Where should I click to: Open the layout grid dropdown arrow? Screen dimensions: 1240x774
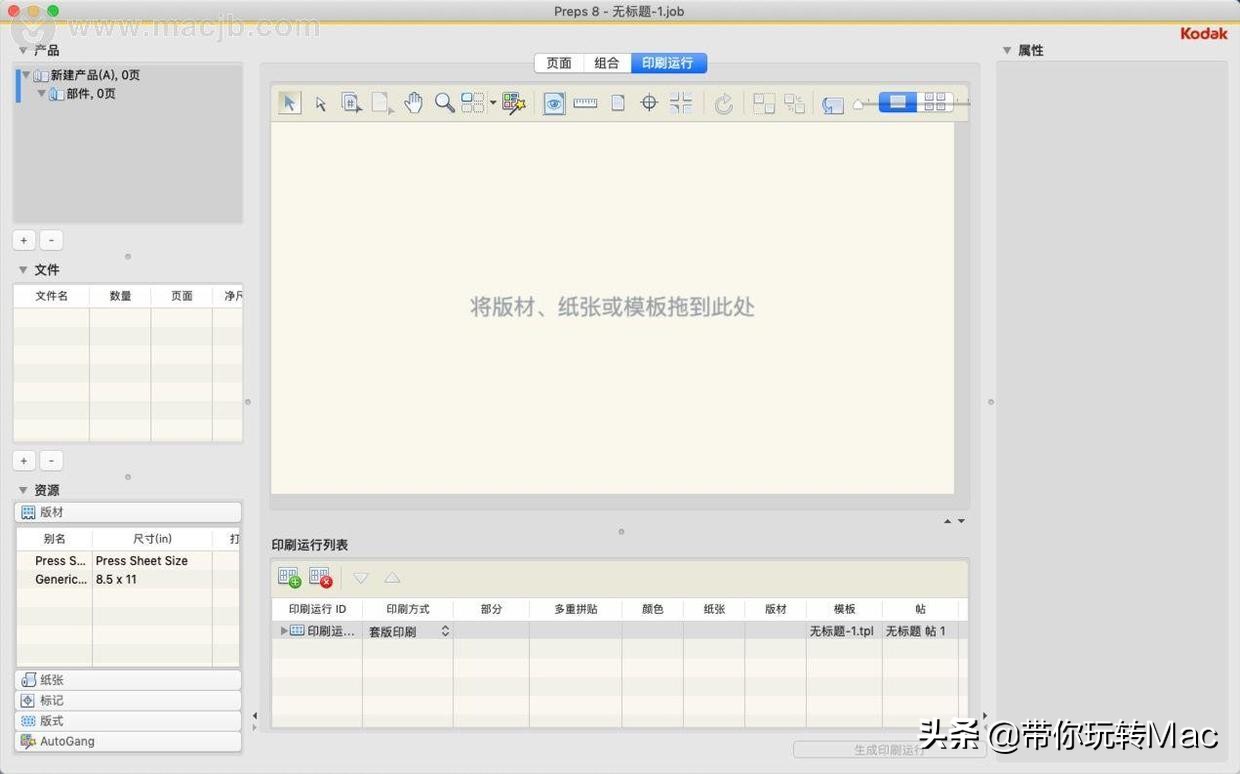pos(493,102)
